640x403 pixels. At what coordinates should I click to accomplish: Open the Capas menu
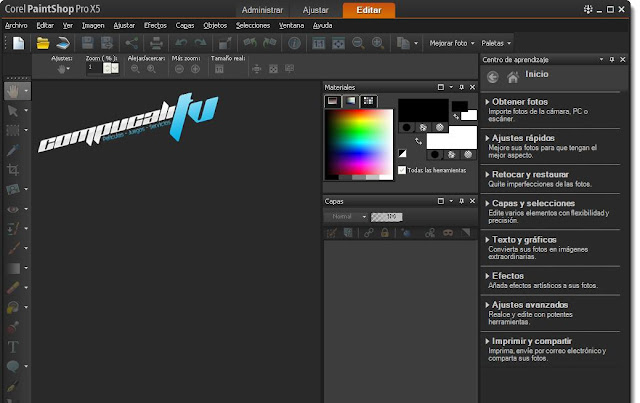click(x=185, y=25)
